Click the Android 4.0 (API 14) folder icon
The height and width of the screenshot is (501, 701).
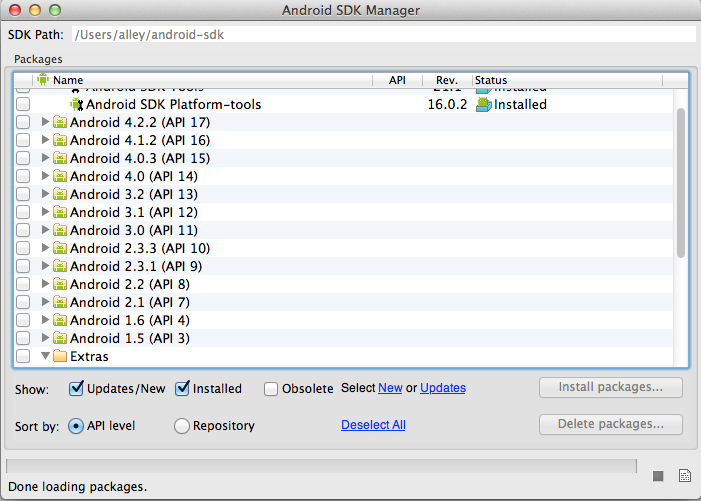pos(60,176)
